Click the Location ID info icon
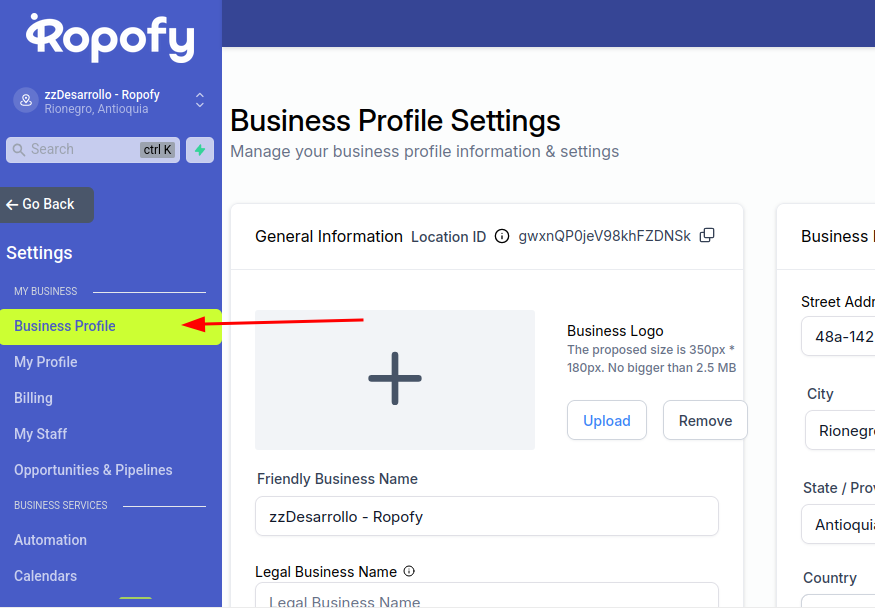This screenshot has width=875, height=609. click(x=502, y=237)
